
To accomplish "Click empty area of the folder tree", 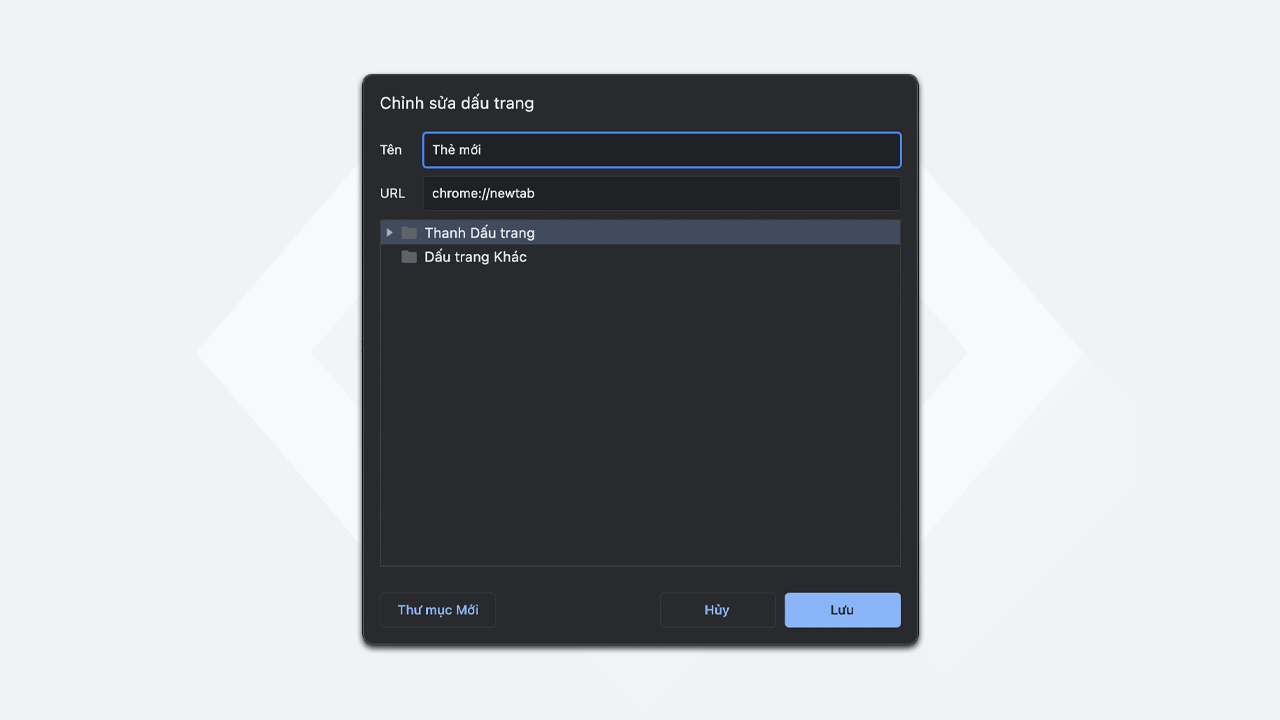I will 640,420.
